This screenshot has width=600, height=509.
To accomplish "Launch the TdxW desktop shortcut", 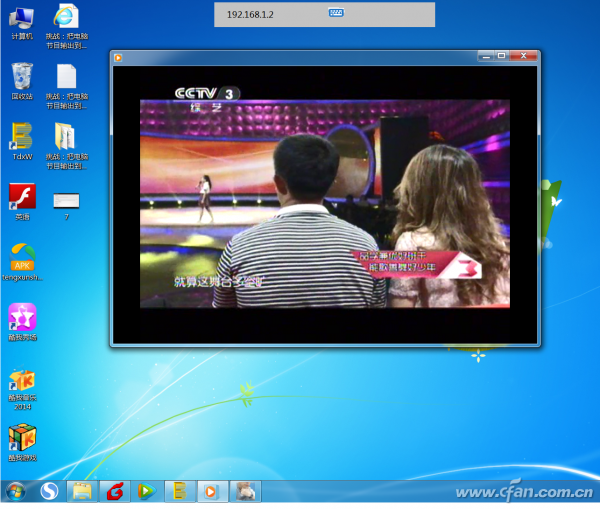I will (22, 141).
